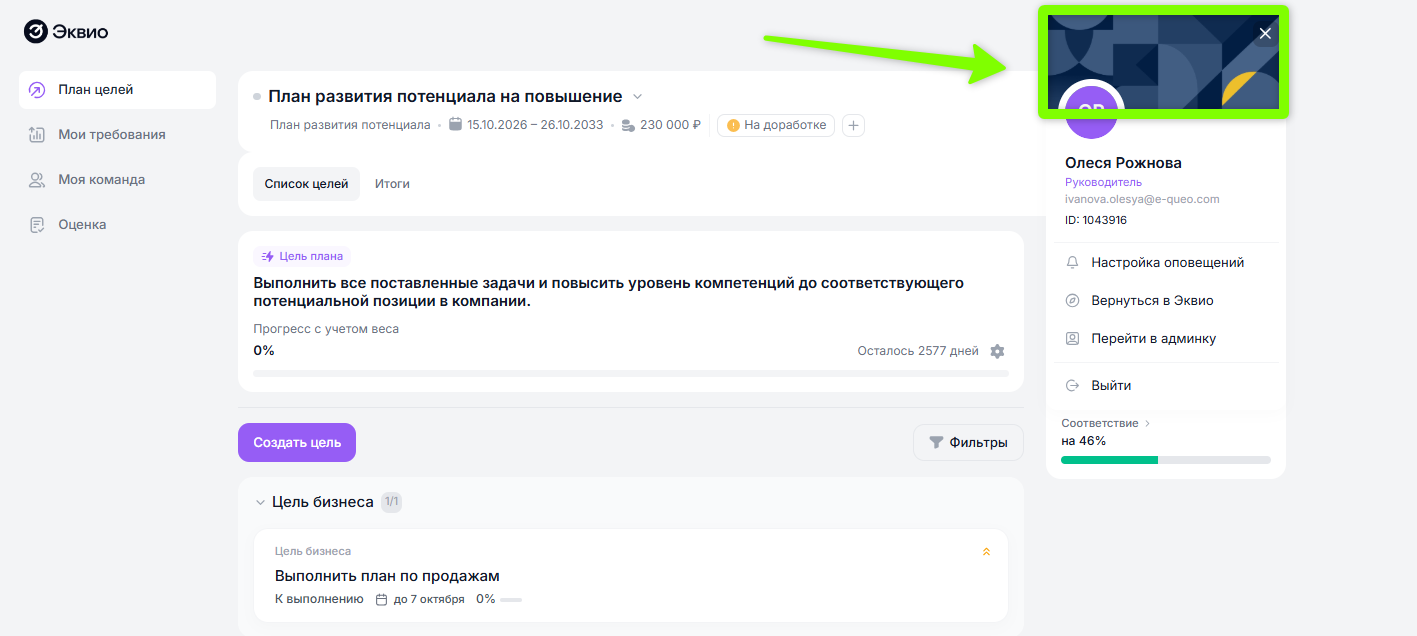Click the name Олеся Рожнова
The height and width of the screenshot is (636, 1417).
(1123, 163)
